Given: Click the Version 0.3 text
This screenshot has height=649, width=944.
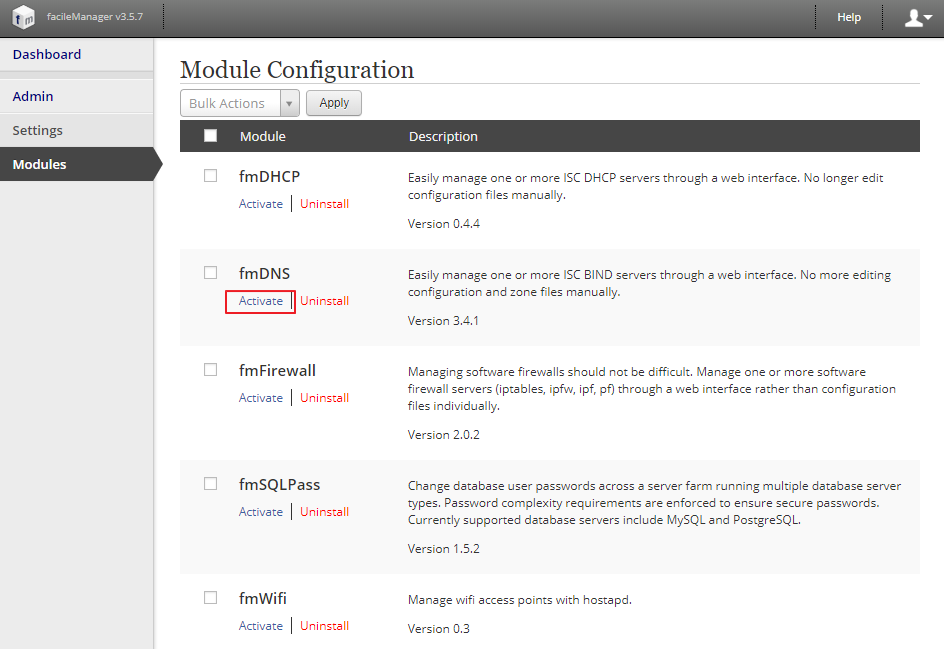Looking at the screenshot, I should tap(438, 629).
